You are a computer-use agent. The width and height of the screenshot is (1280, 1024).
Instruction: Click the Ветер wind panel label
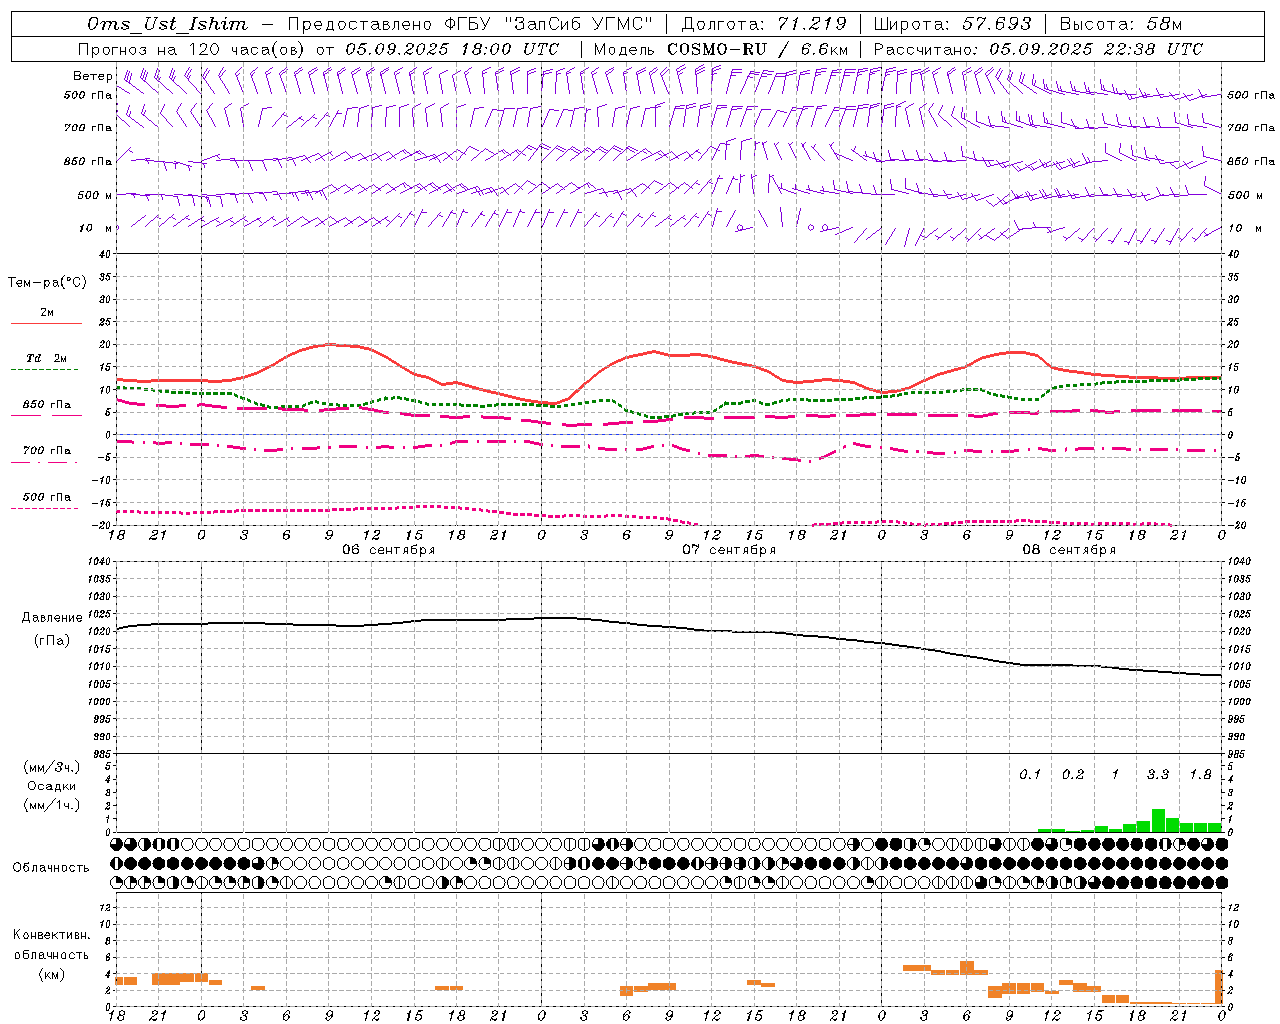[92, 76]
